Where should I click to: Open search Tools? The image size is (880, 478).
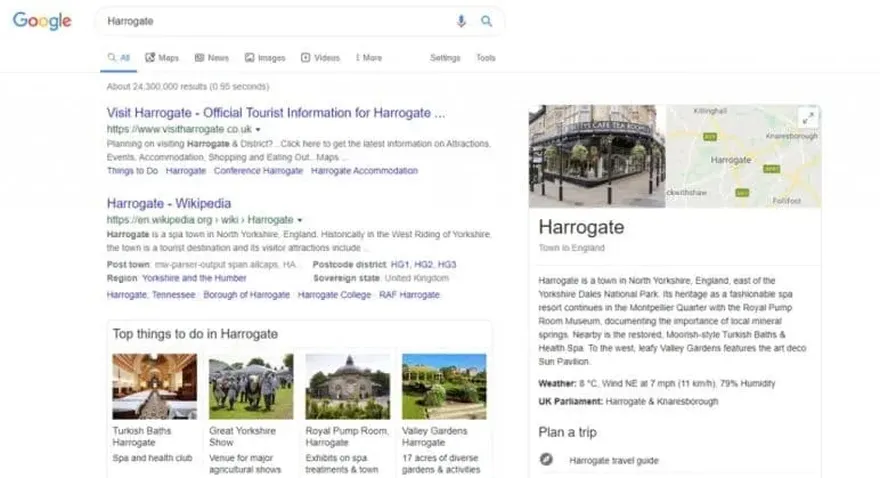coord(486,58)
